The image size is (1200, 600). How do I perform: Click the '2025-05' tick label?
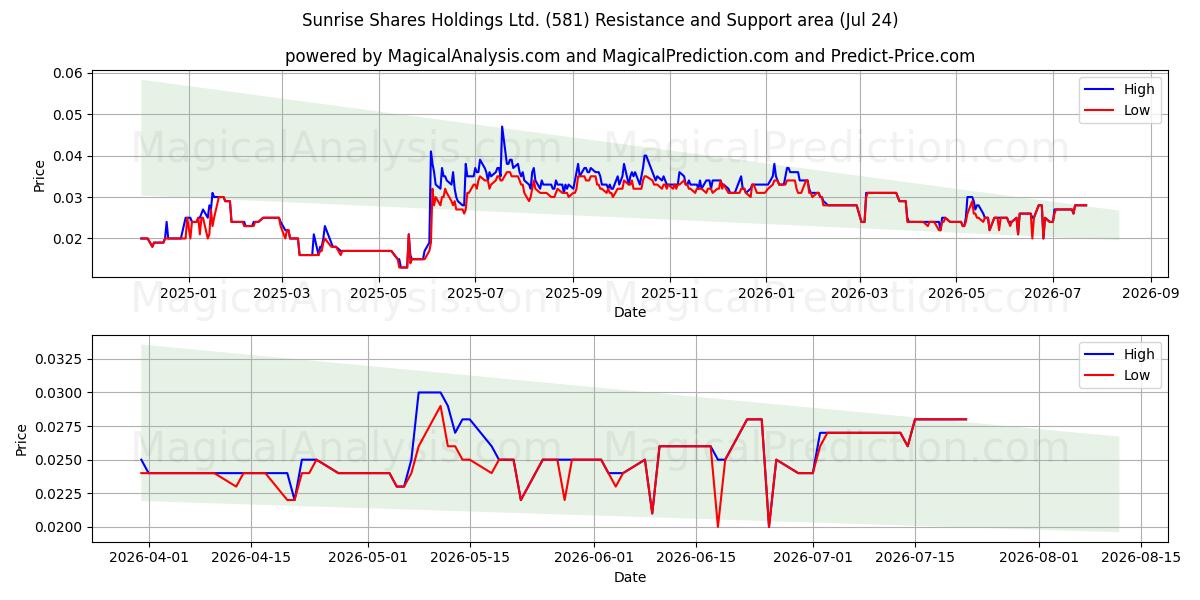[x=379, y=293]
